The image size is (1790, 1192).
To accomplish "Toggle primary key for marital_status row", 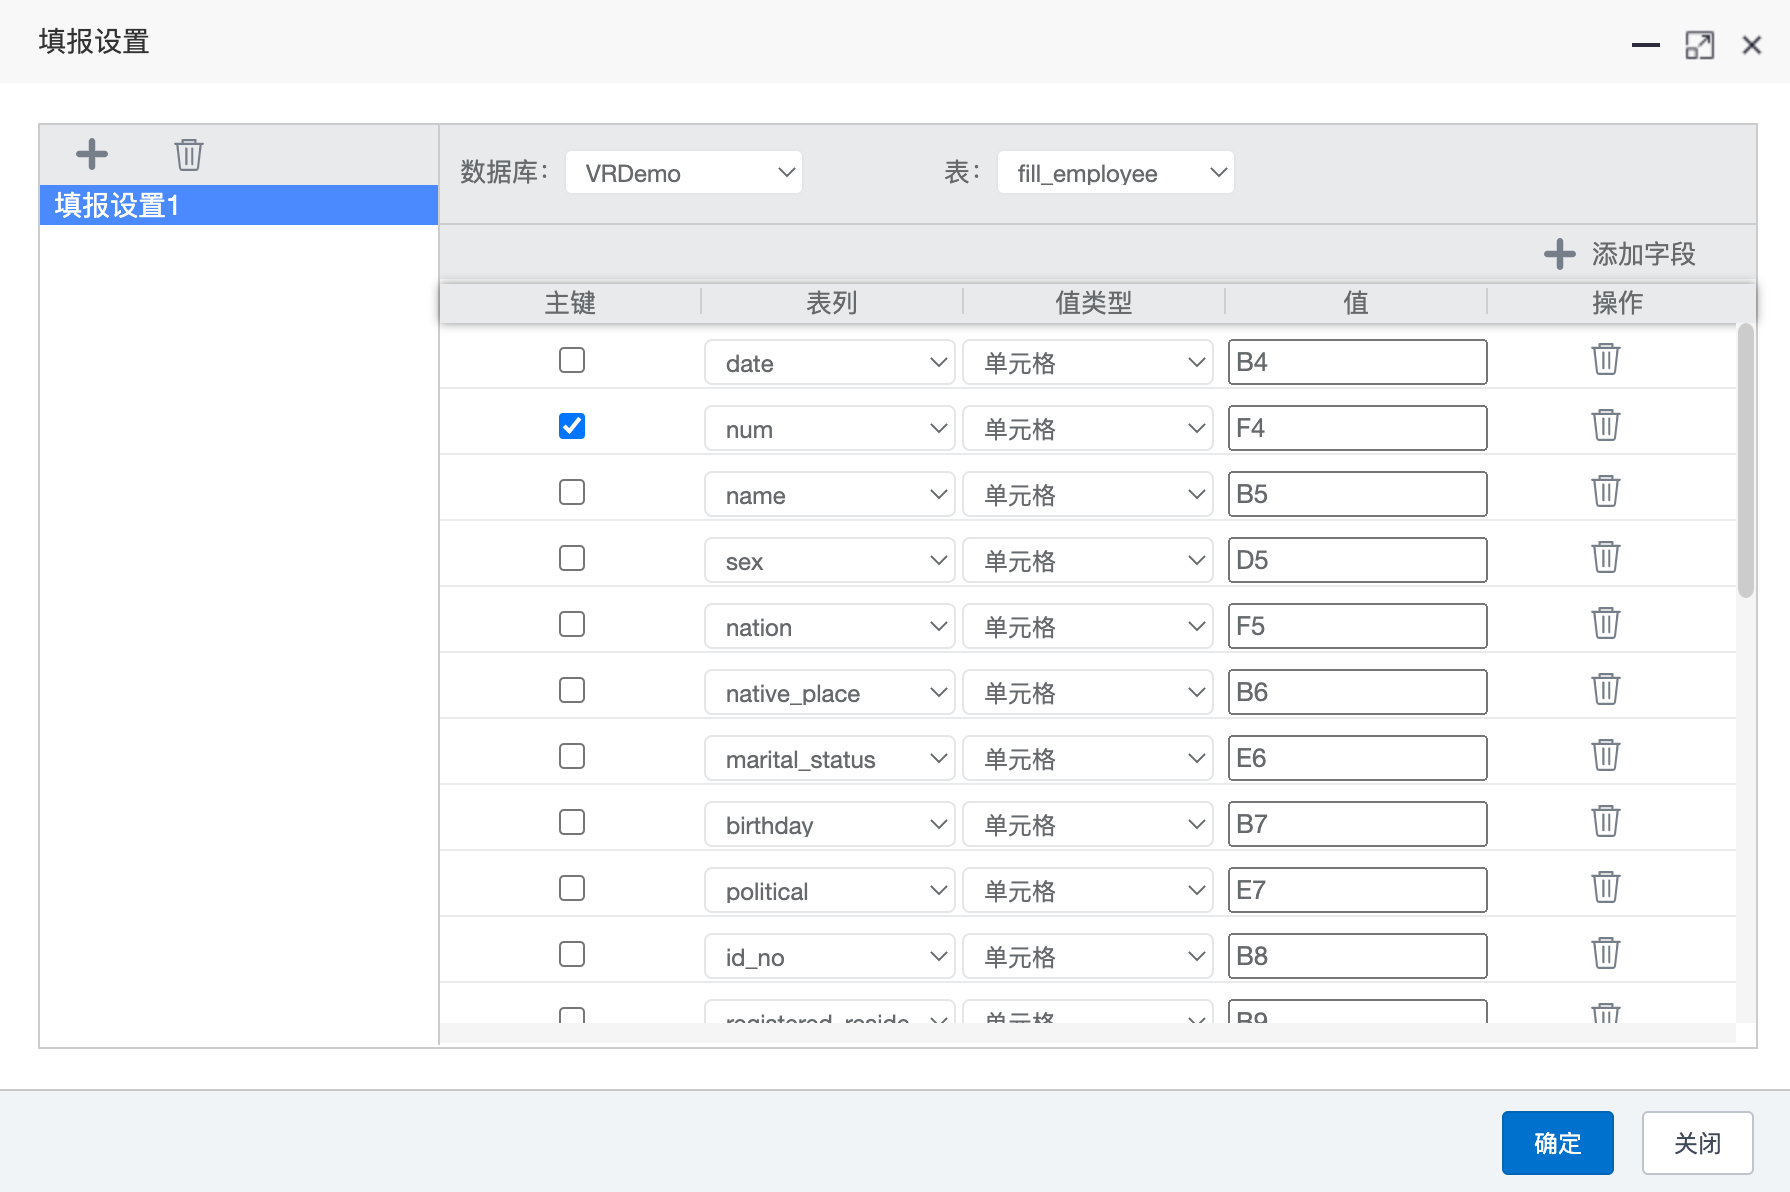I will [x=572, y=756].
